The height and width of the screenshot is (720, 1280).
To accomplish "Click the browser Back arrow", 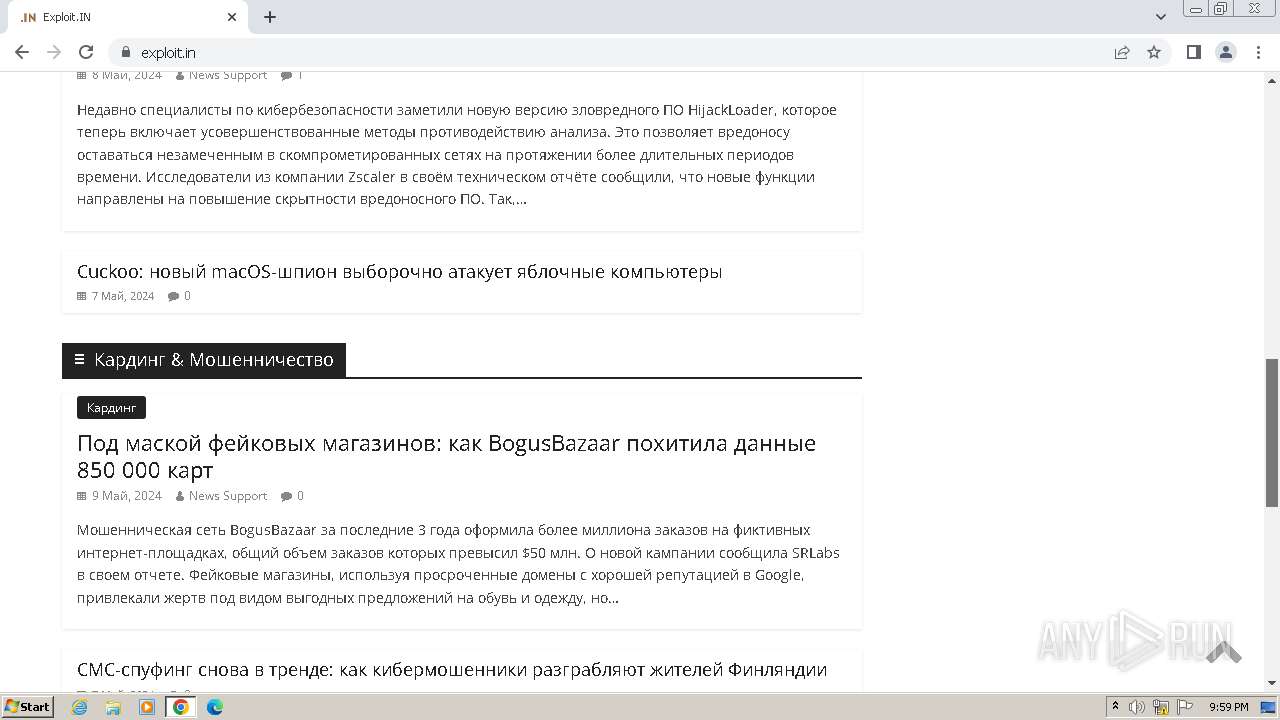I will tap(22, 52).
